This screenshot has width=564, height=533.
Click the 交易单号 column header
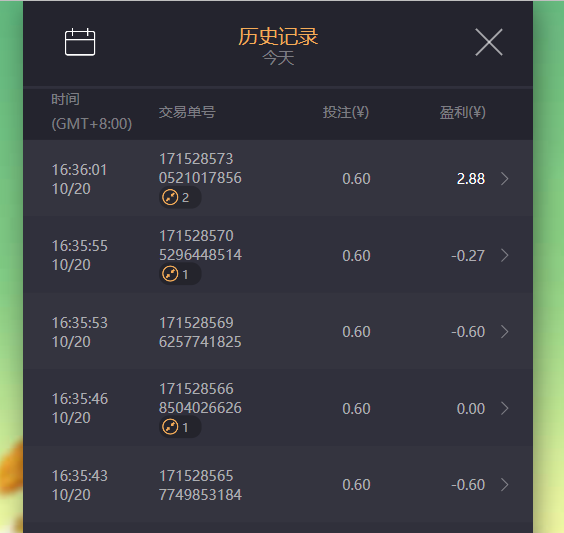(187, 113)
